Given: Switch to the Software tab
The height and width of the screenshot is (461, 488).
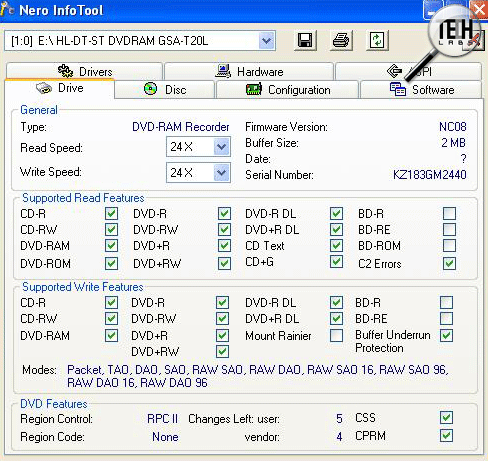Looking at the screenshot, I should pos(421,89).
